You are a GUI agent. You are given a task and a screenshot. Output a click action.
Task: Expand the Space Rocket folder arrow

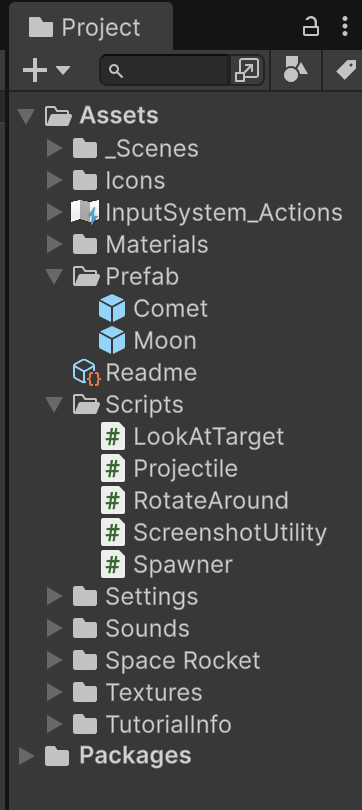tap(54, 661)
